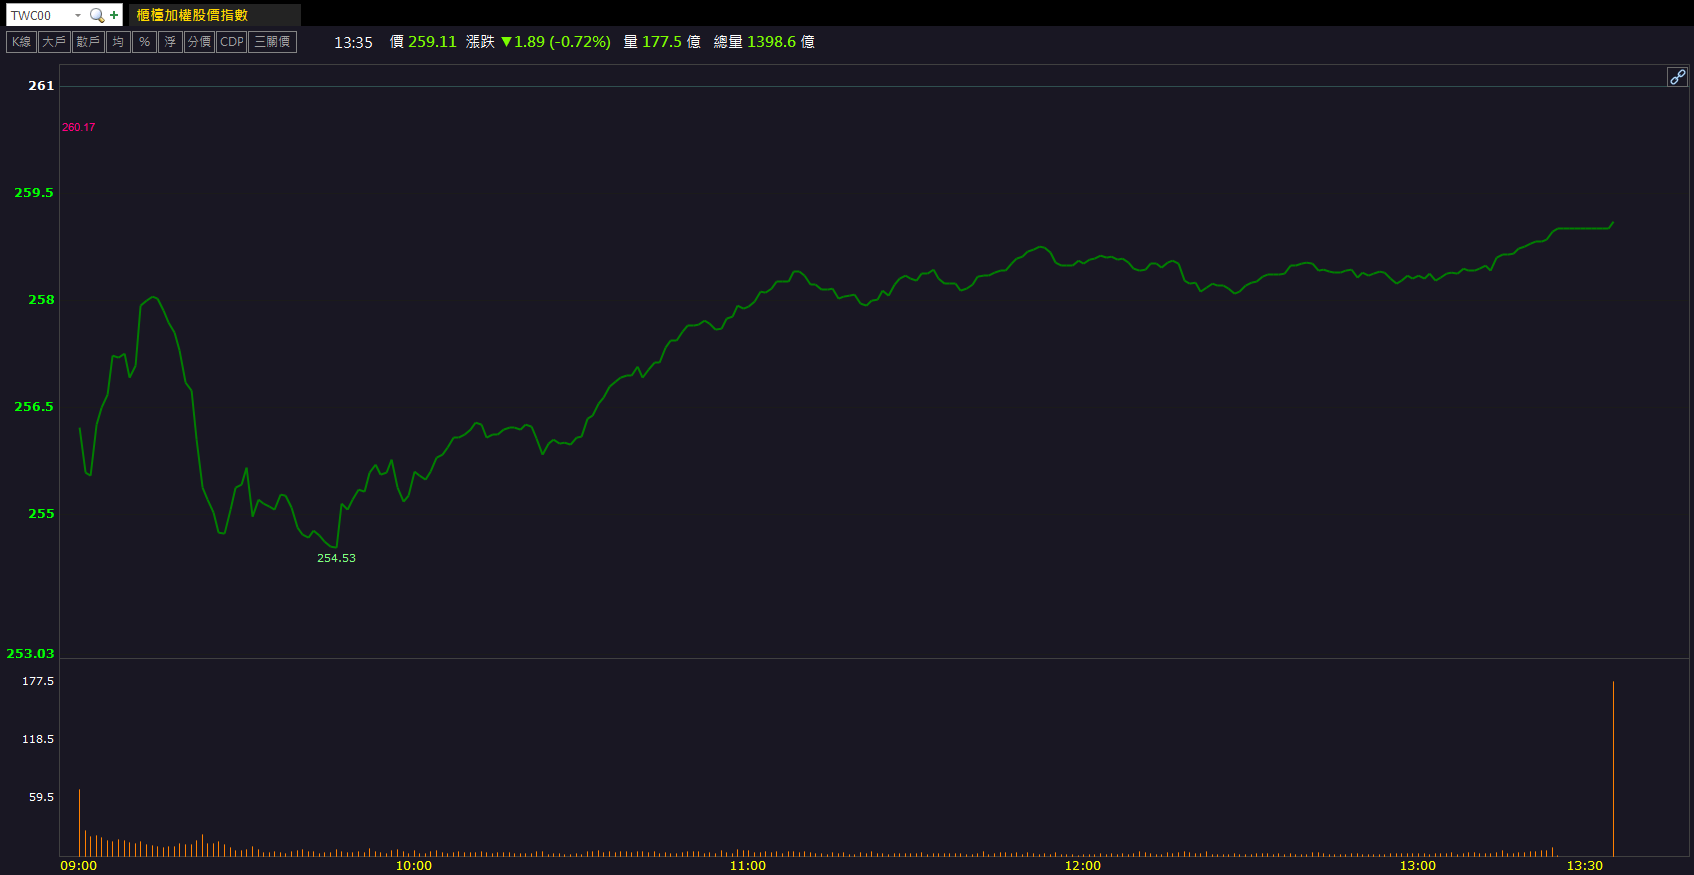Enable the CDP indicator button

click(231, 42)
